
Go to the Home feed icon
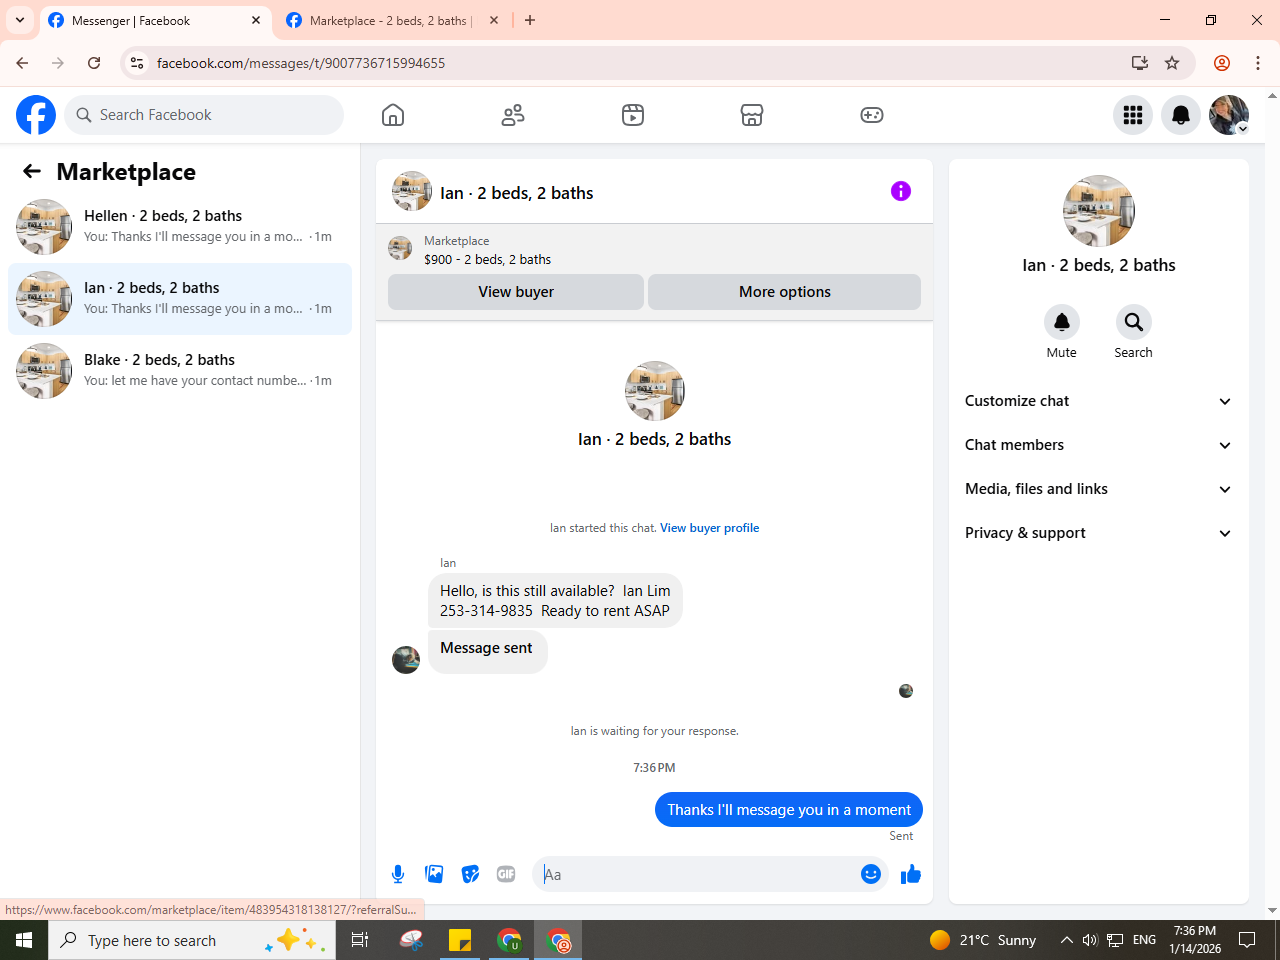(393, 115)
